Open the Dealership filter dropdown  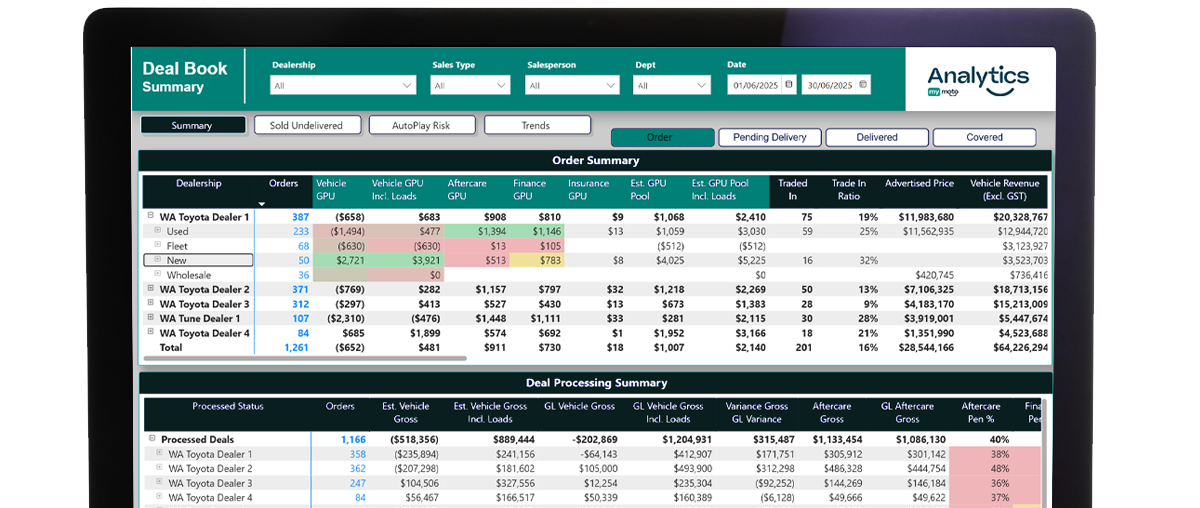(x=343, y=85)
